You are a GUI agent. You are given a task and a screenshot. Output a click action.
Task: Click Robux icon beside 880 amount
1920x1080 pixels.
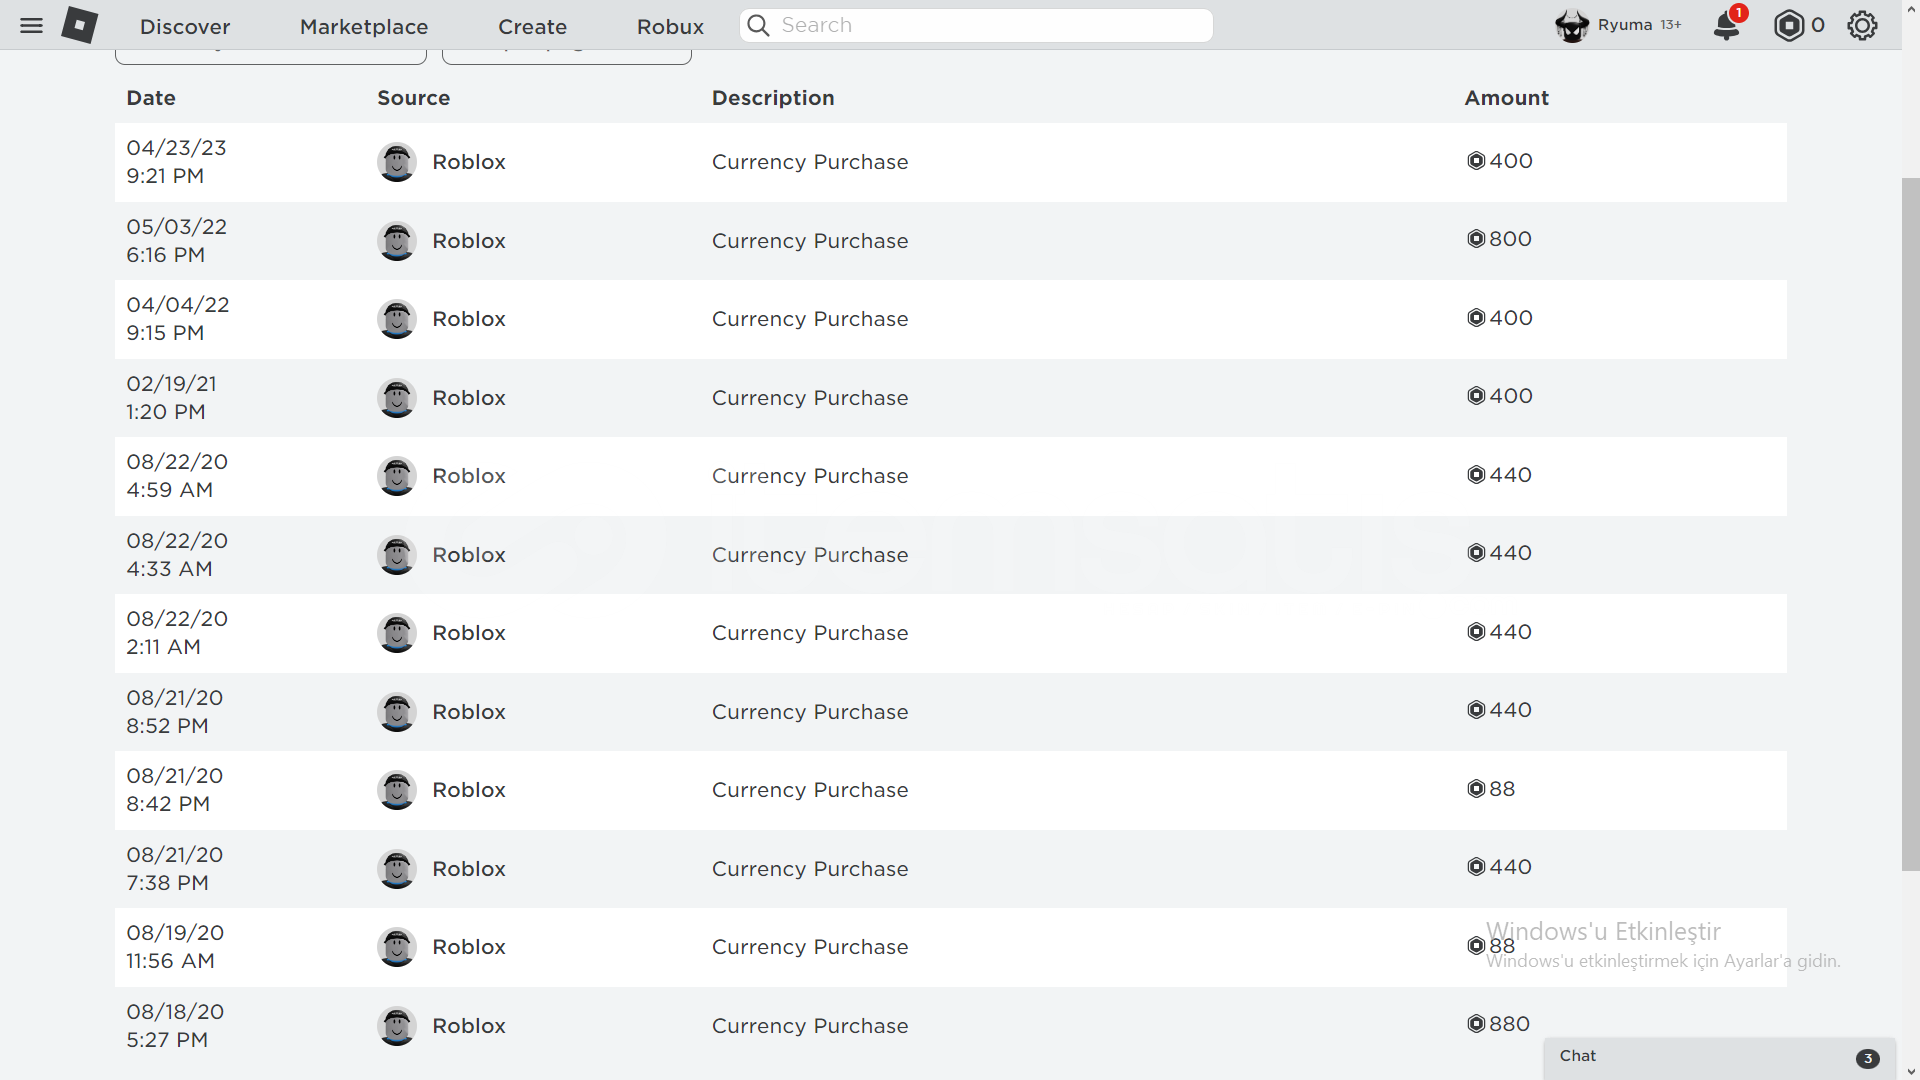coord(1476,1024)
